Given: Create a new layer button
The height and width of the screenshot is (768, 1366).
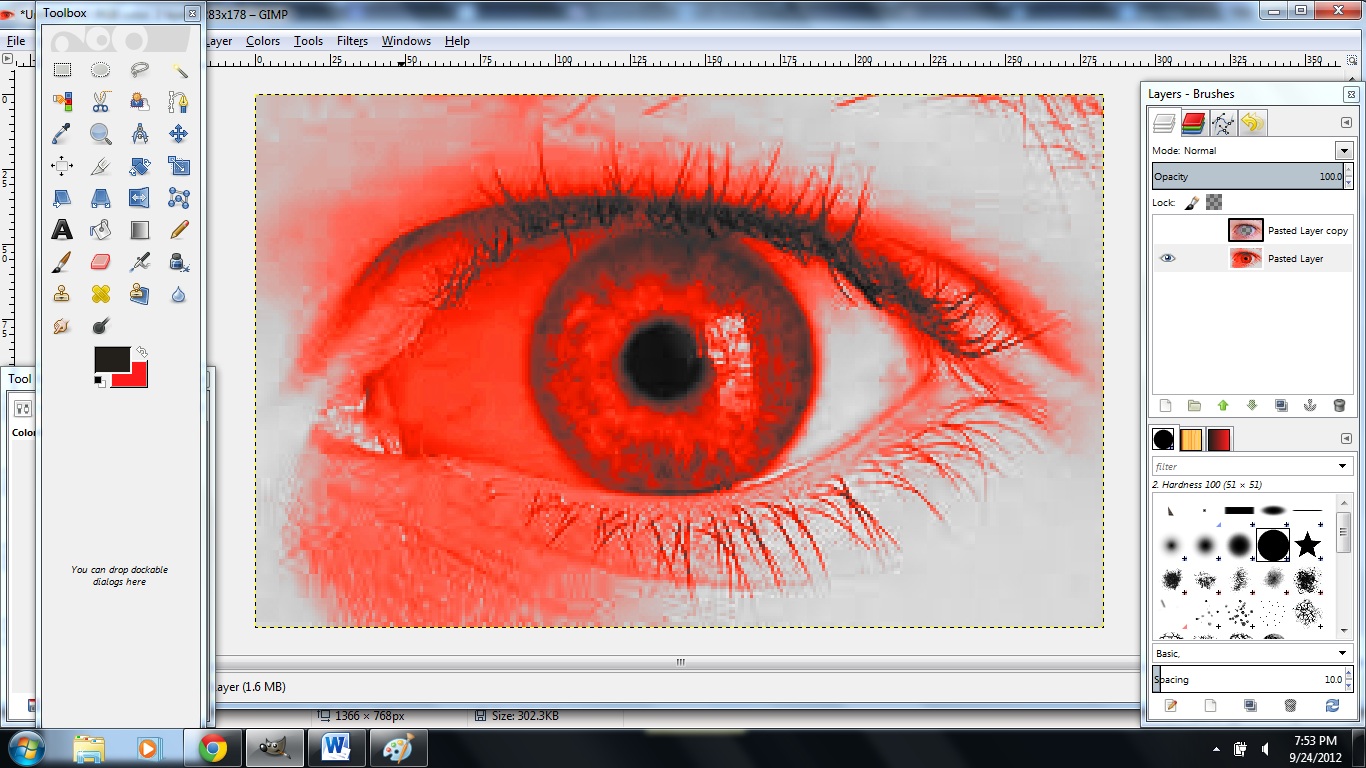Looking at the screenshot, I should click(x=1165, y=406).
